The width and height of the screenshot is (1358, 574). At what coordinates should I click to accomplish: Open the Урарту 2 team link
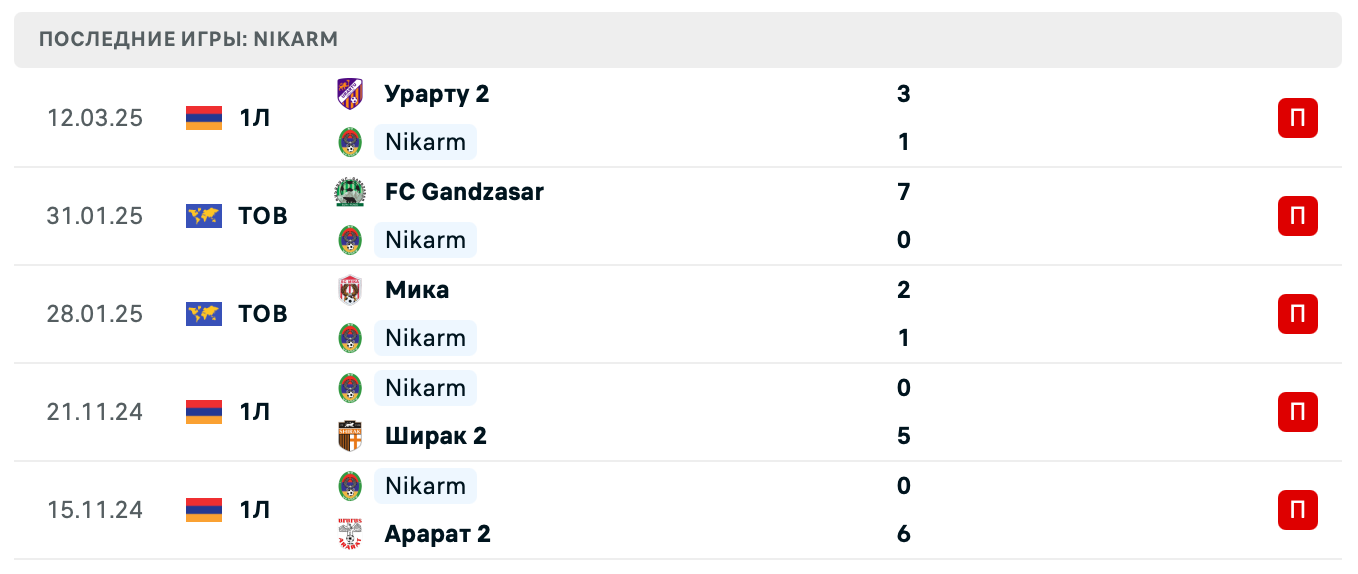pyautogui.click(x=437, y=94)
